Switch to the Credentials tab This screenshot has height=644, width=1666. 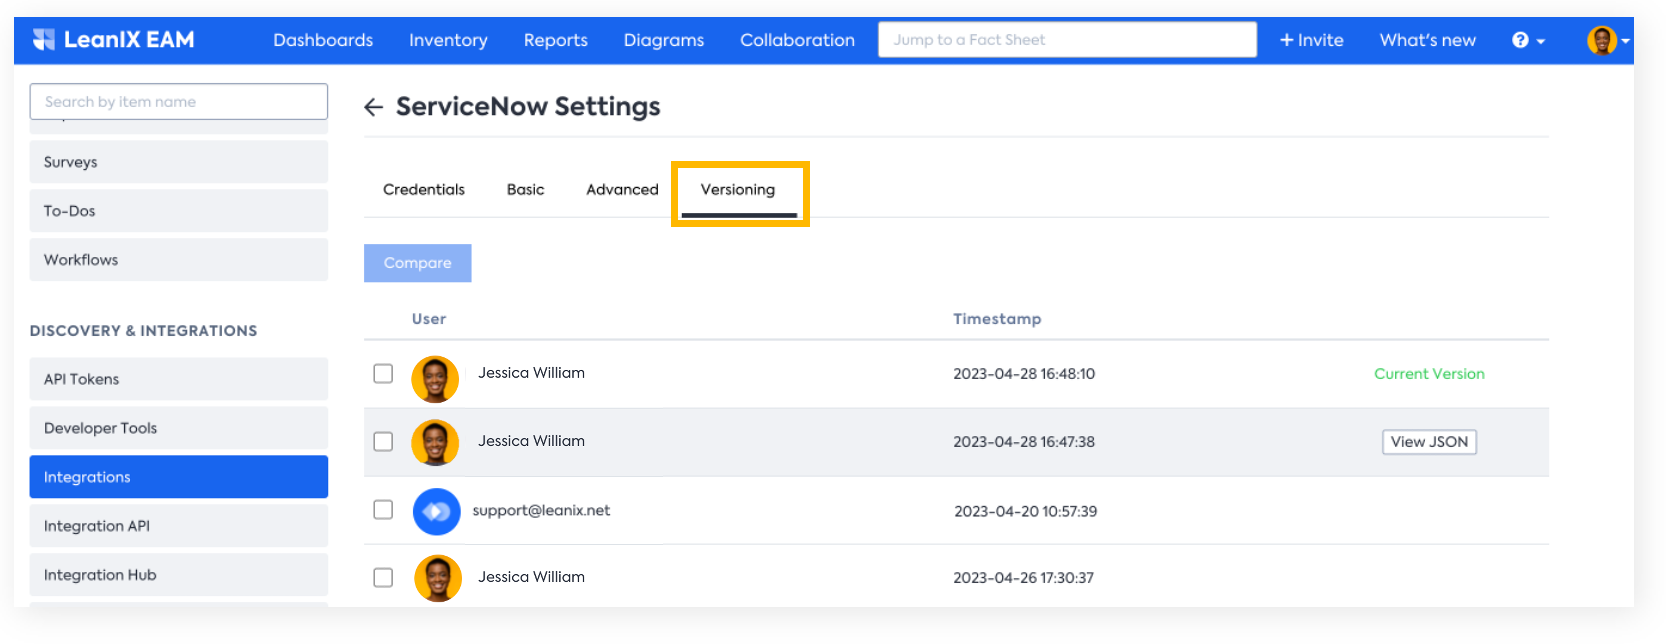click(x=424, y=189)
